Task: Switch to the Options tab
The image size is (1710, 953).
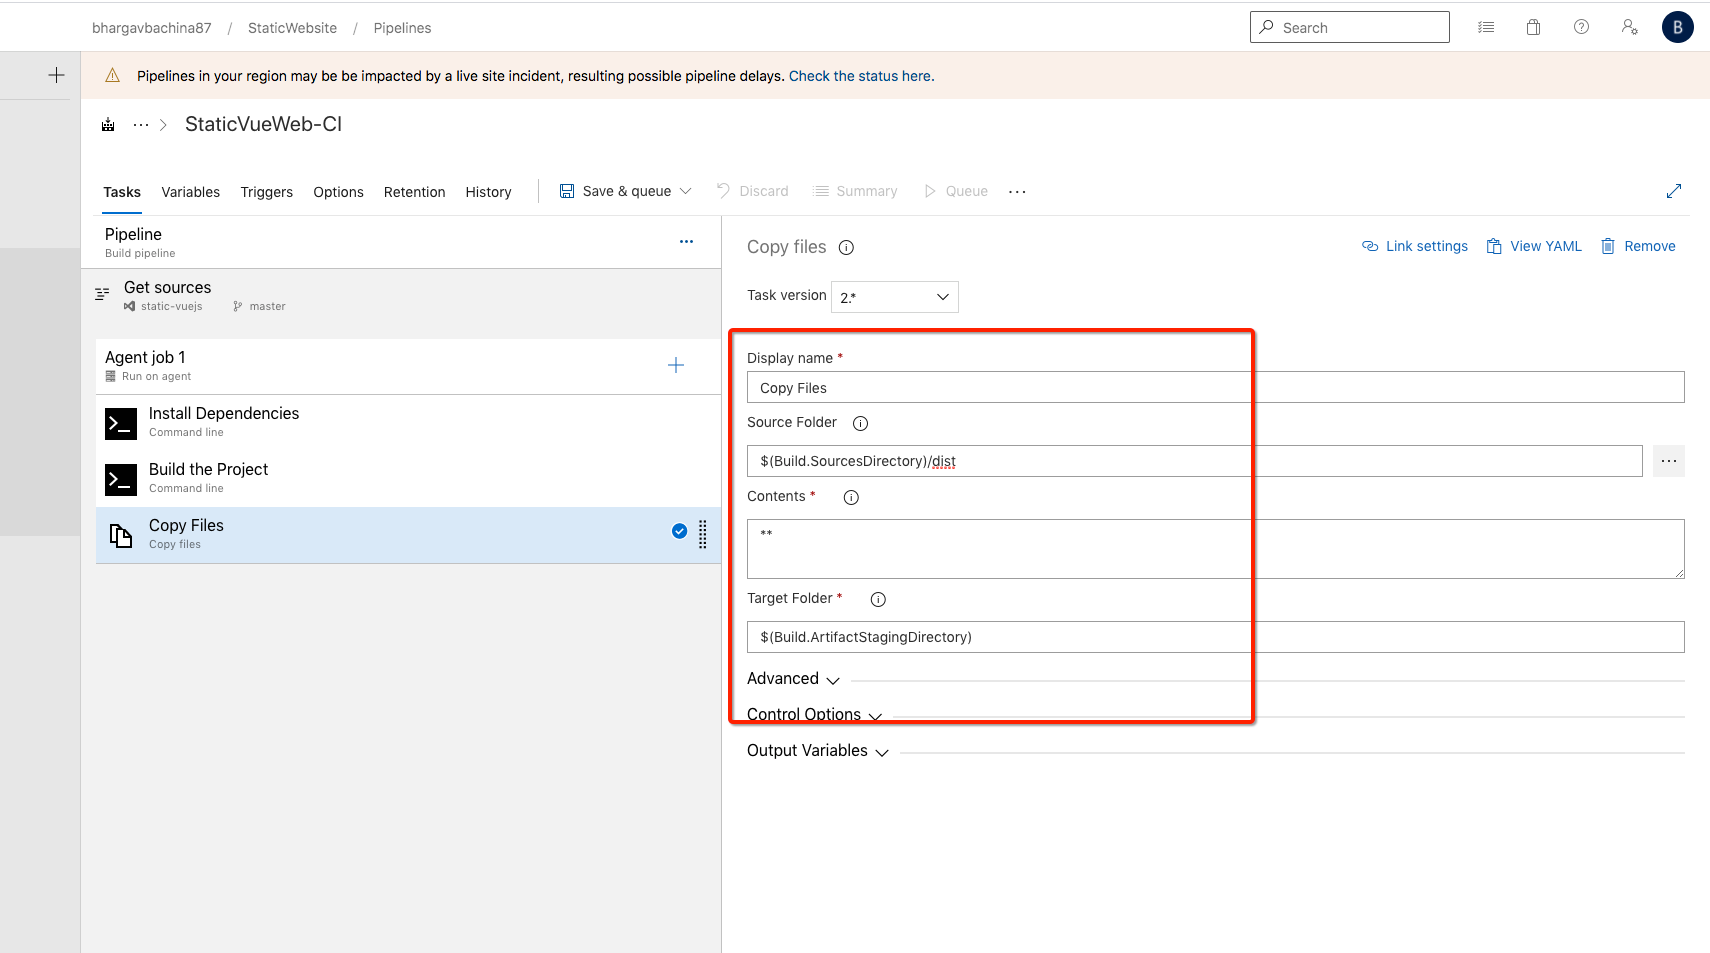Action: [338, 192]
